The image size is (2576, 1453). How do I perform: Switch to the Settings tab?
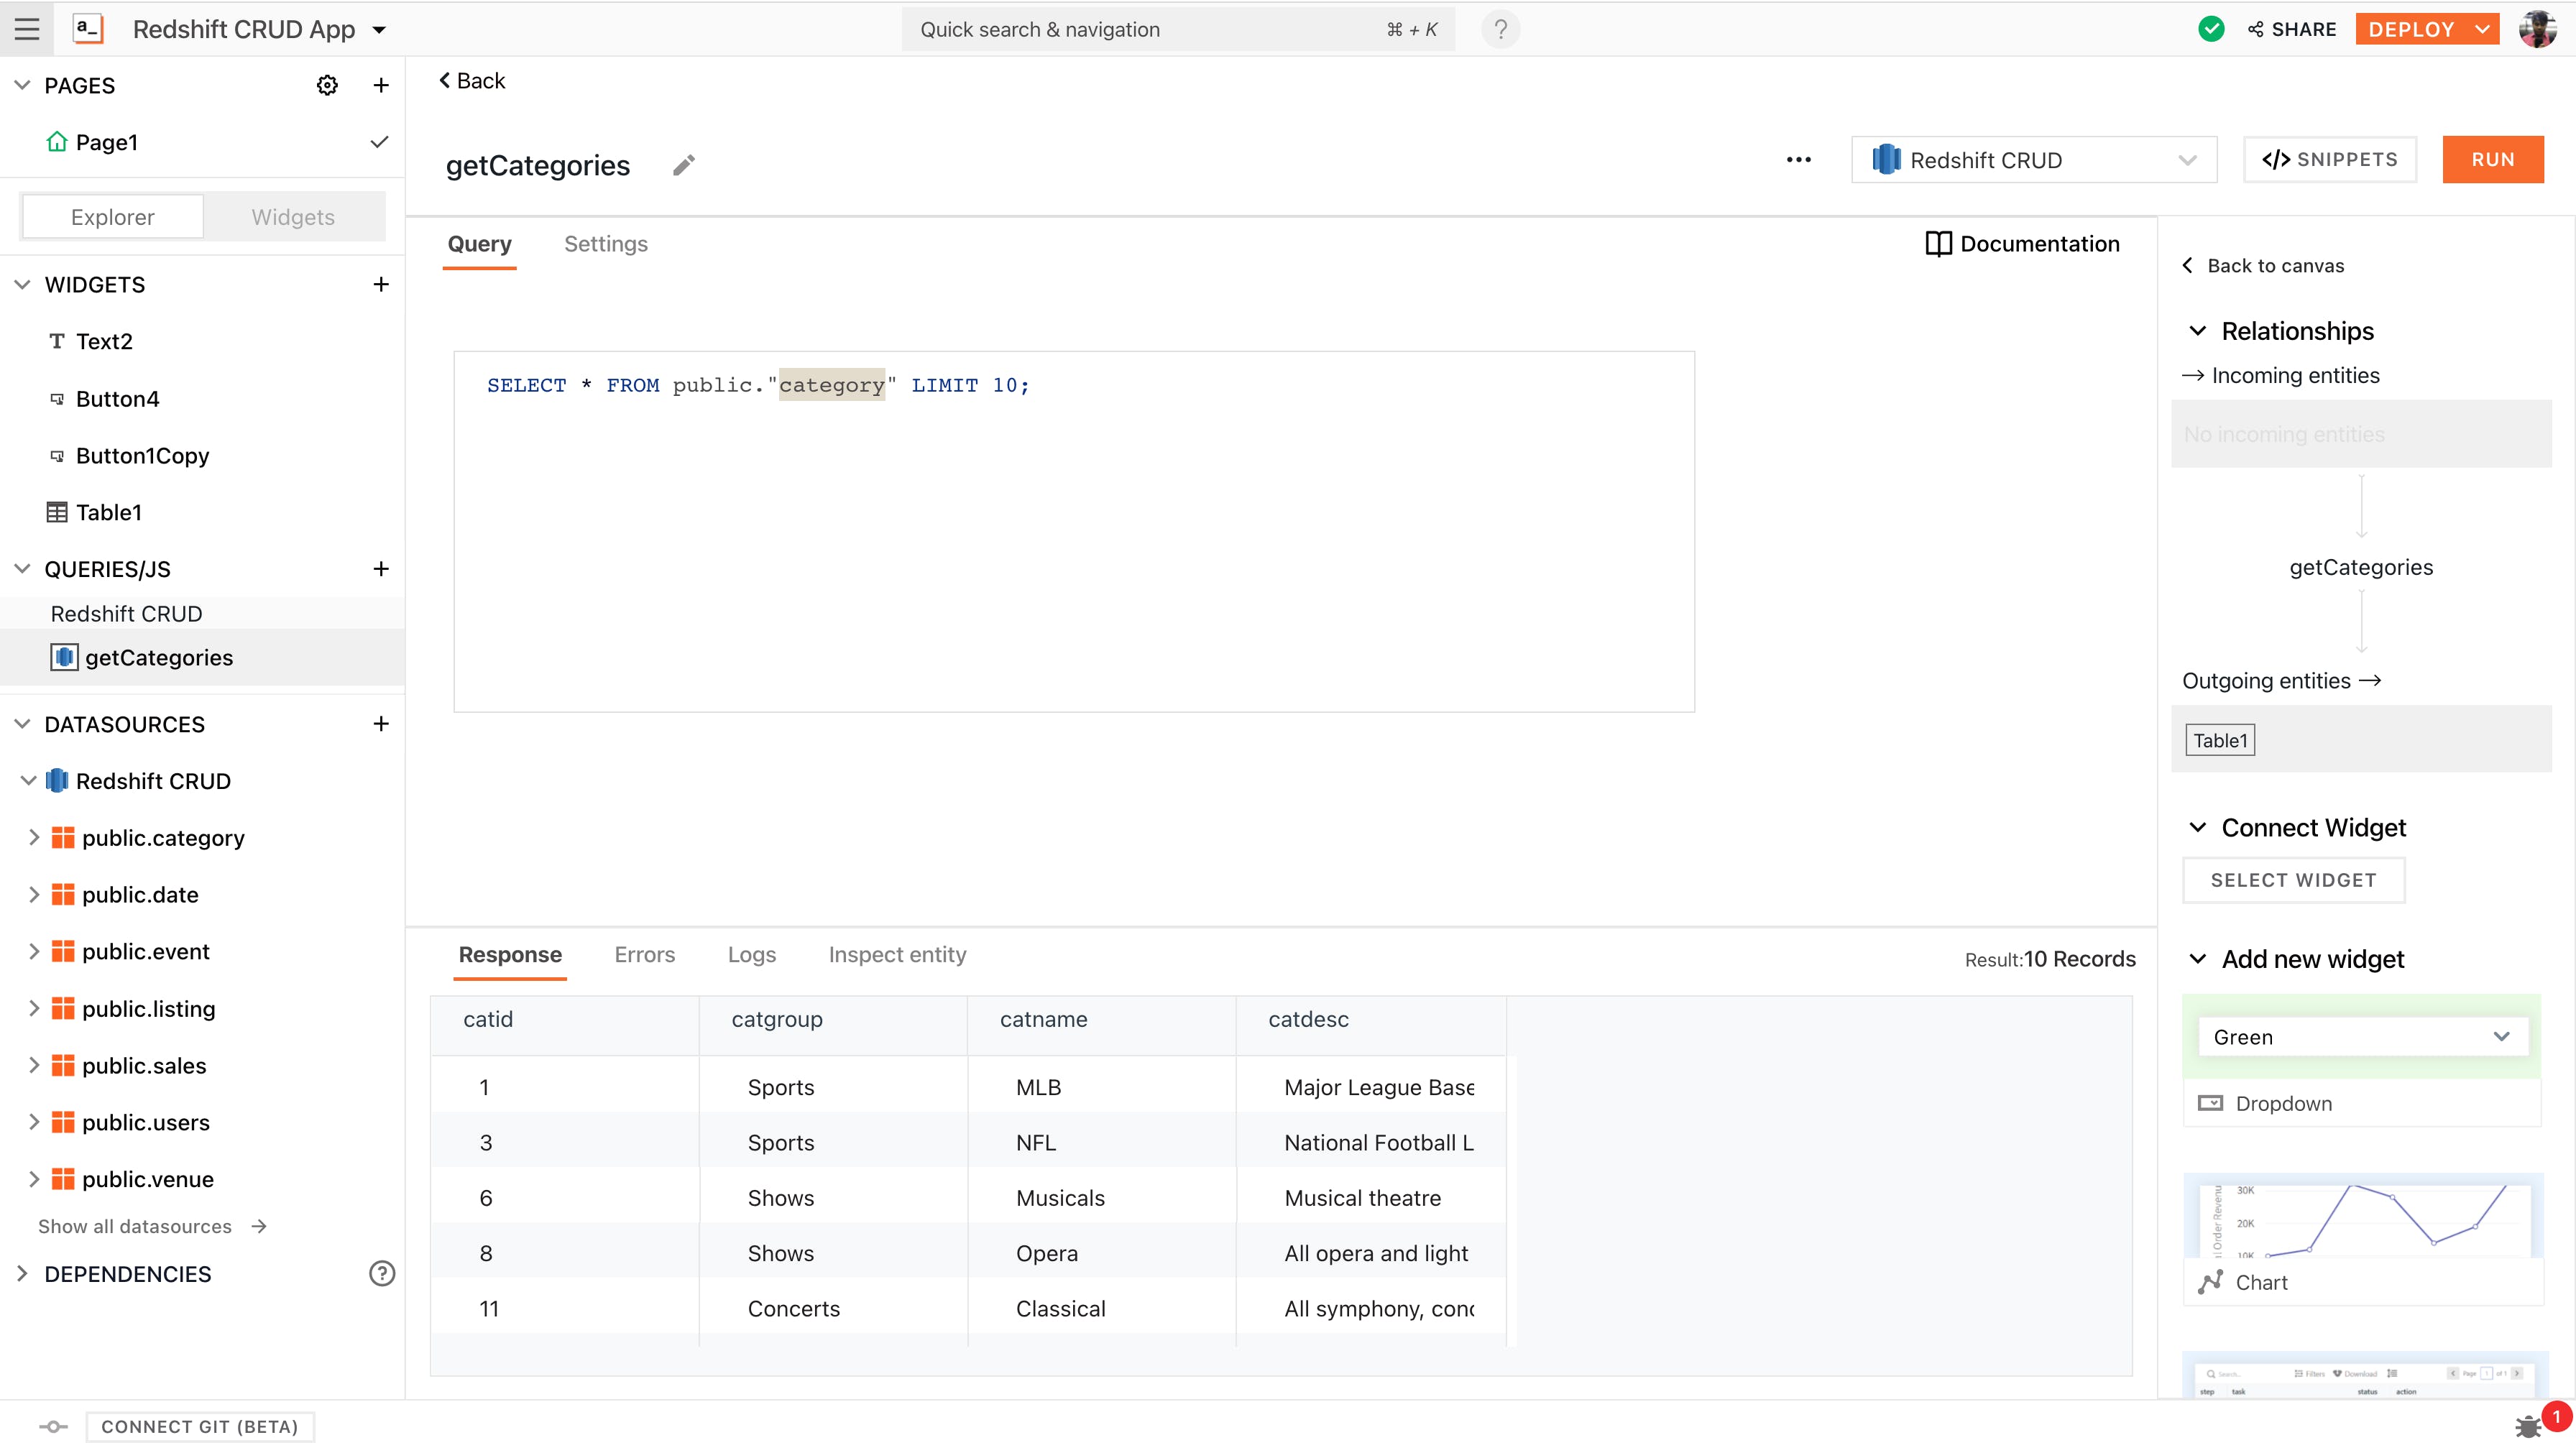click(605, 244)
